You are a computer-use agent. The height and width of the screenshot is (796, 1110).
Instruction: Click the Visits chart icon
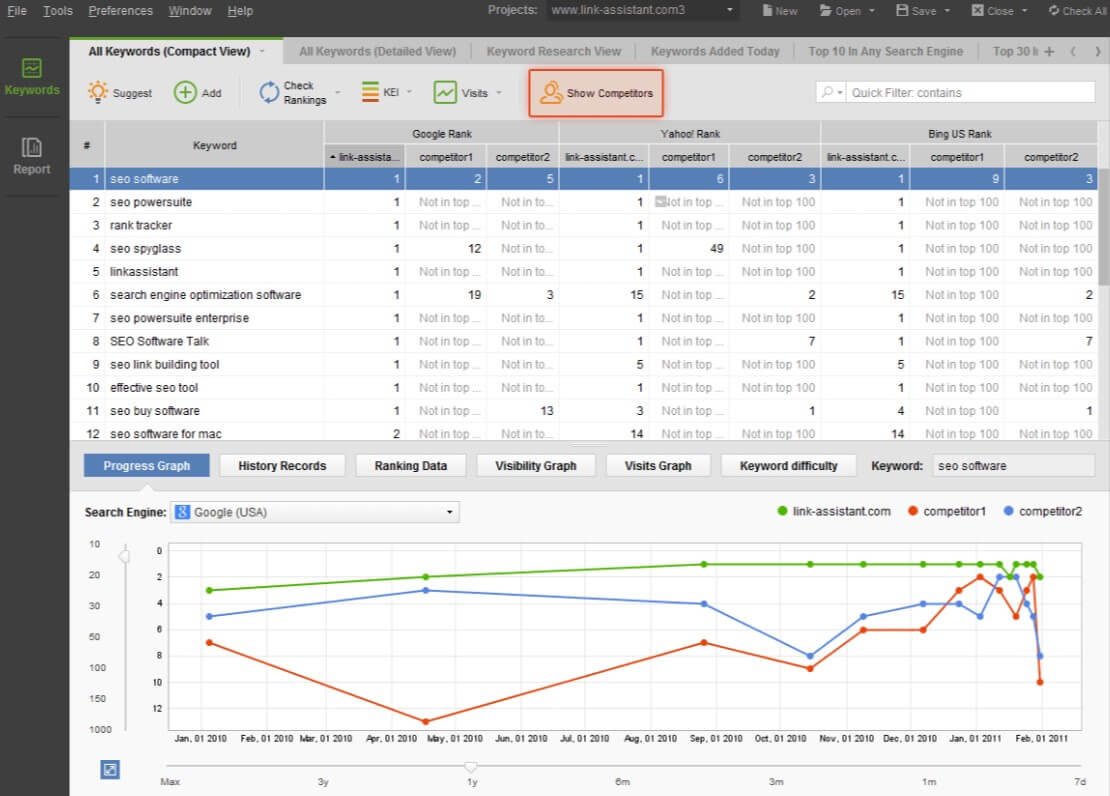tap(445, 93)
